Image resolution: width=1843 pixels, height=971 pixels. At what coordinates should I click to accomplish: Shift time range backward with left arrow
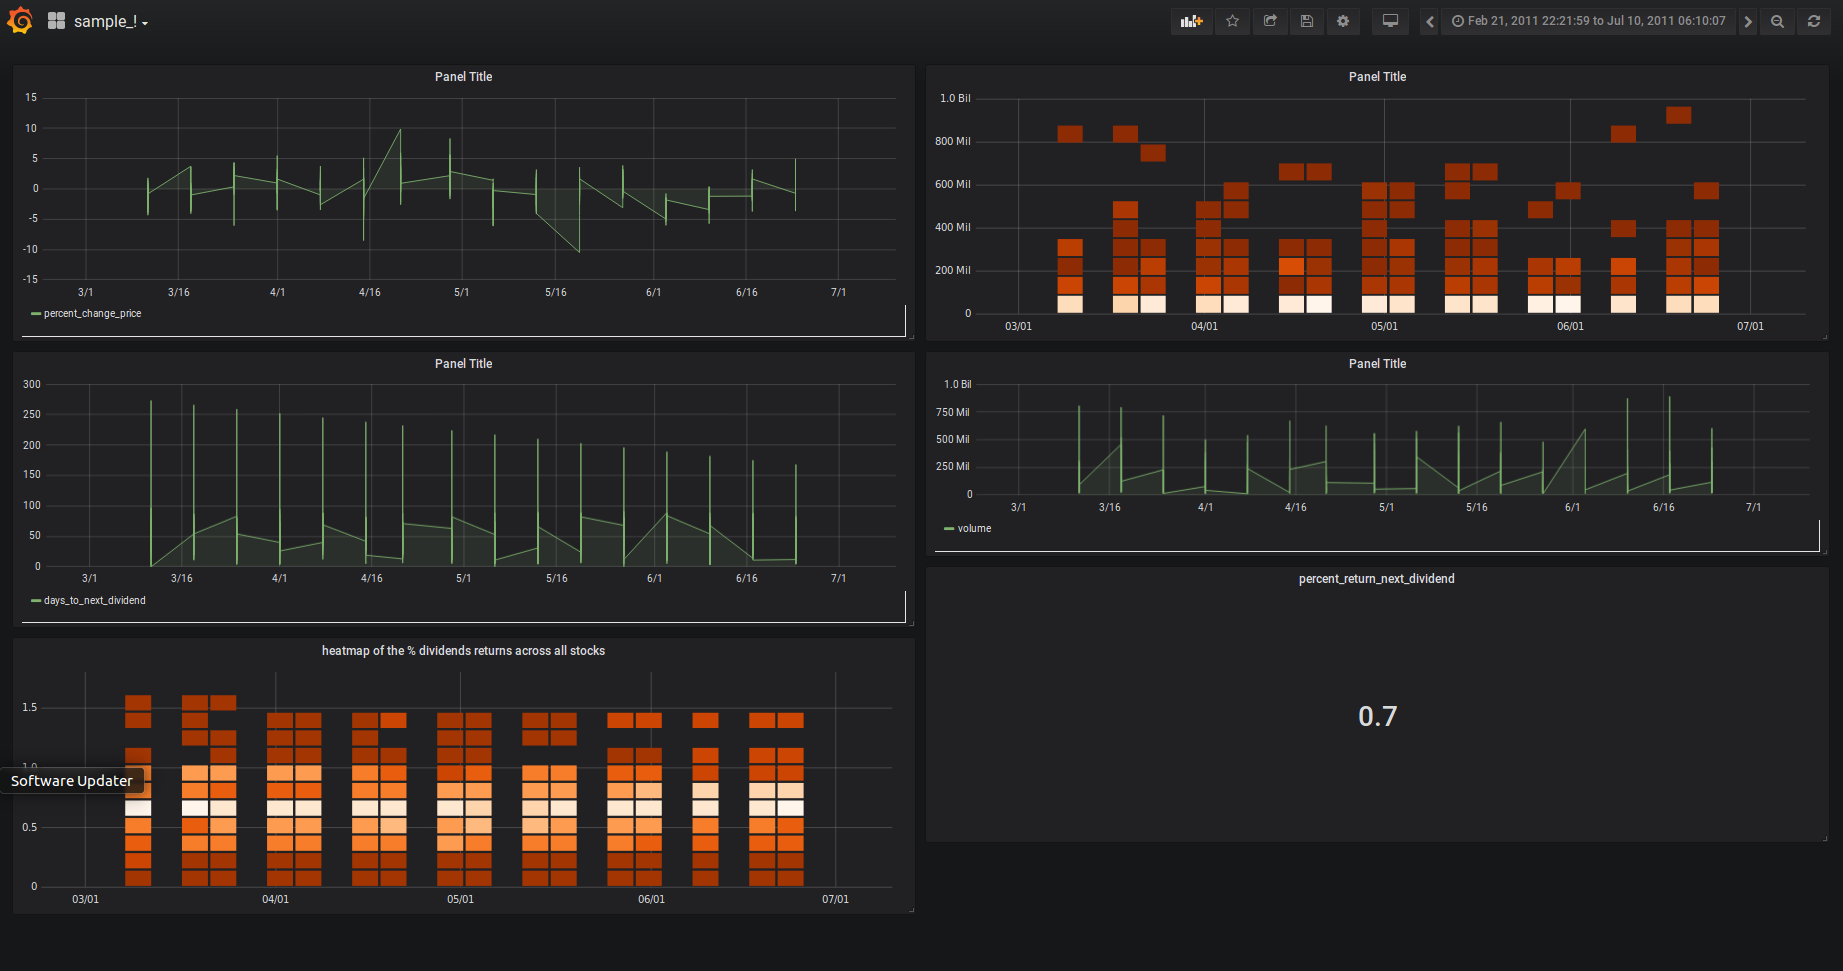click(x=1430, y=21)
